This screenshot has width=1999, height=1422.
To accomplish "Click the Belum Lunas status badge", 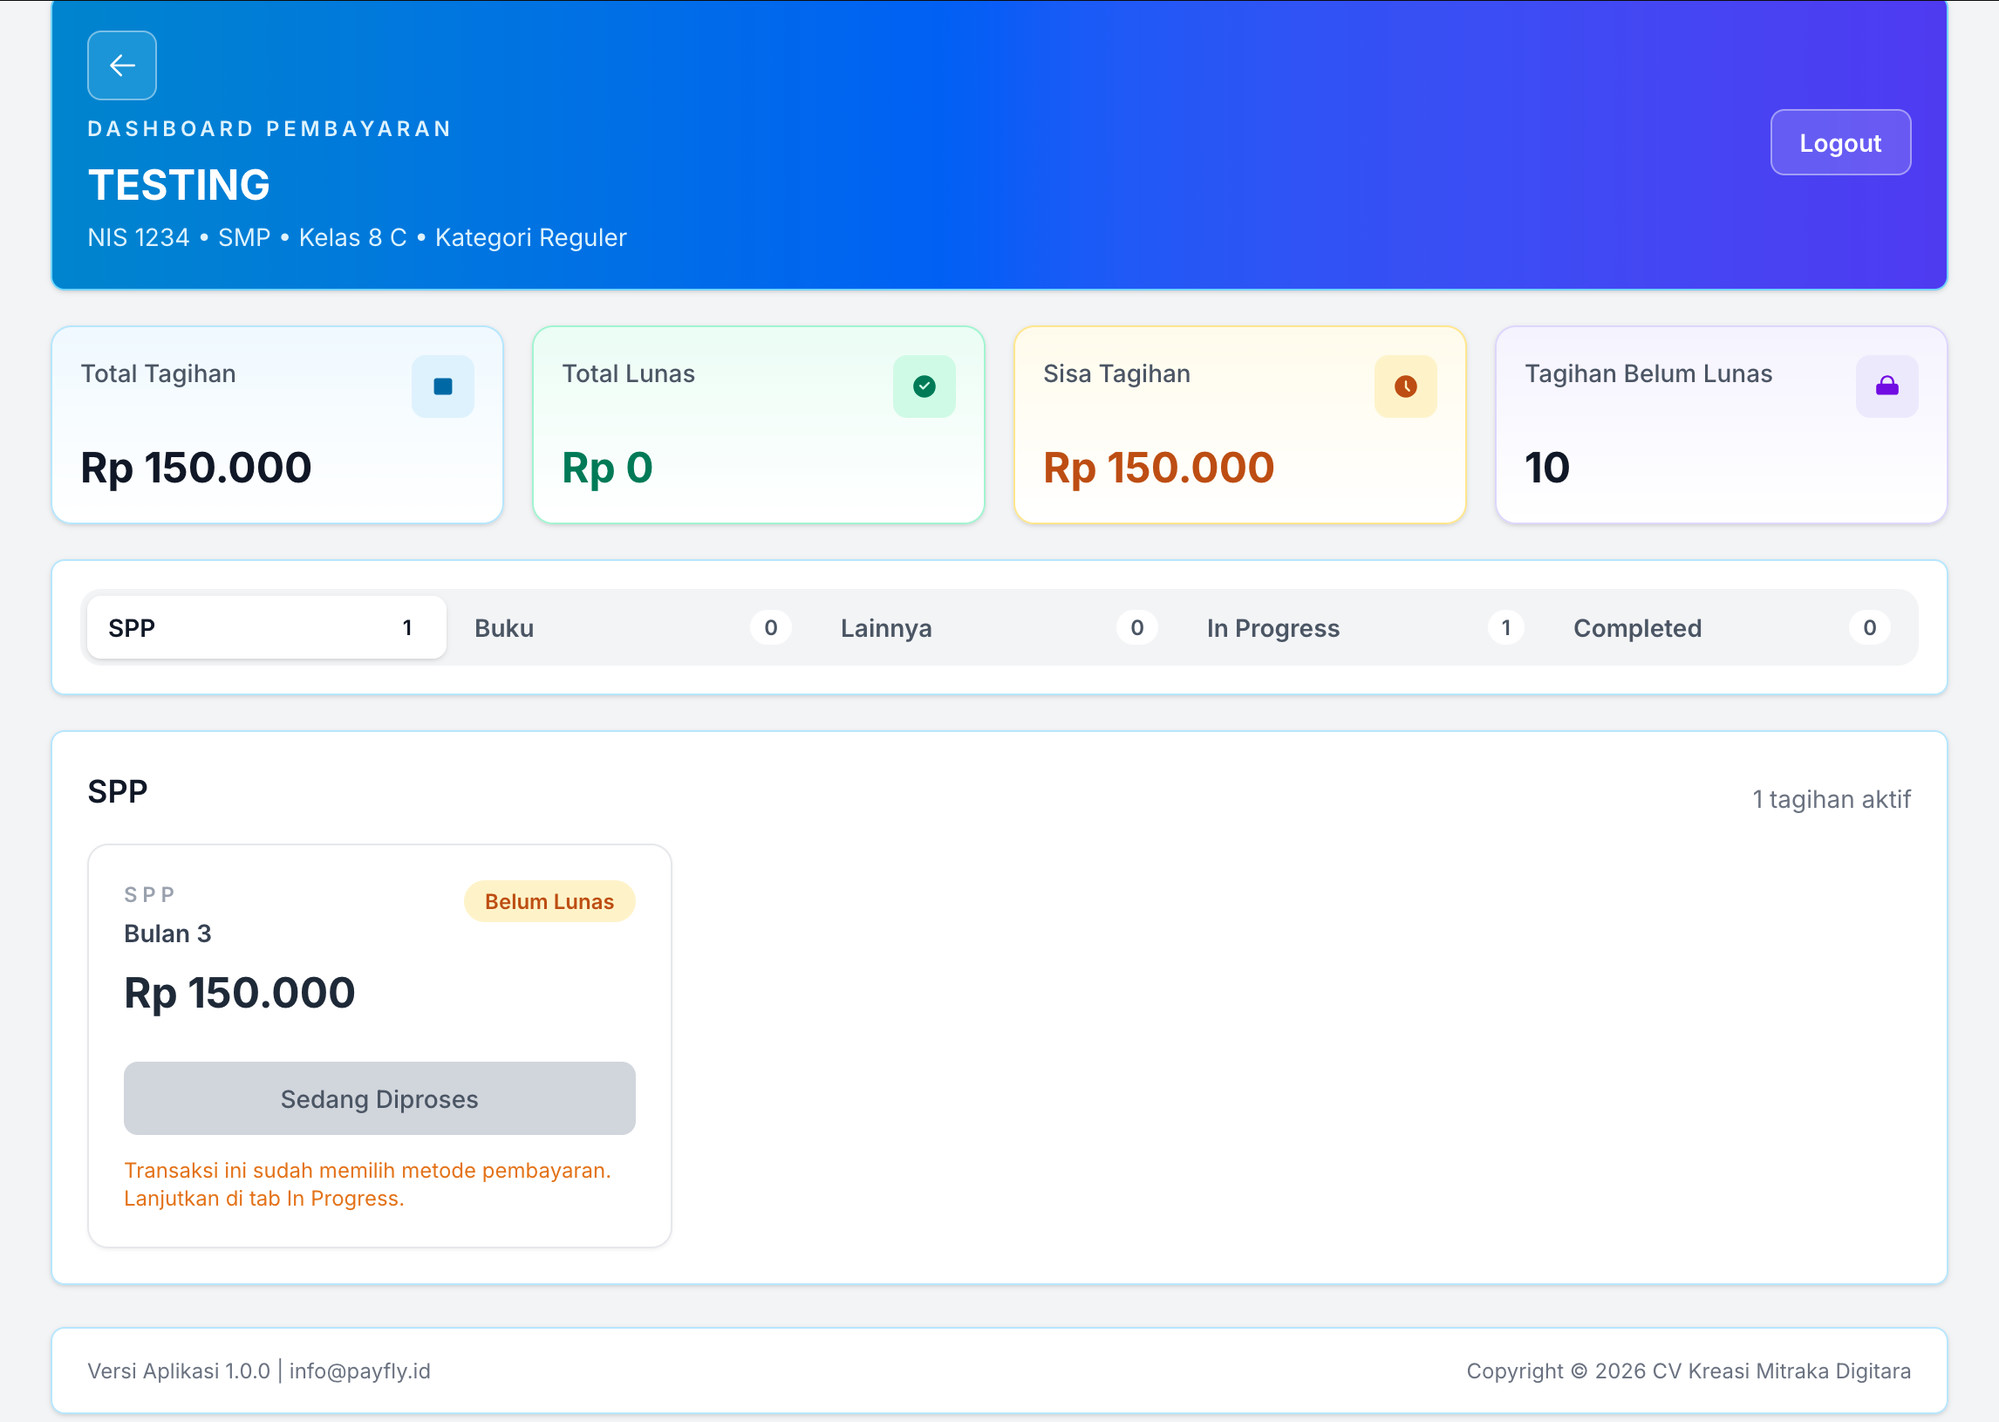I will point(549,901).
